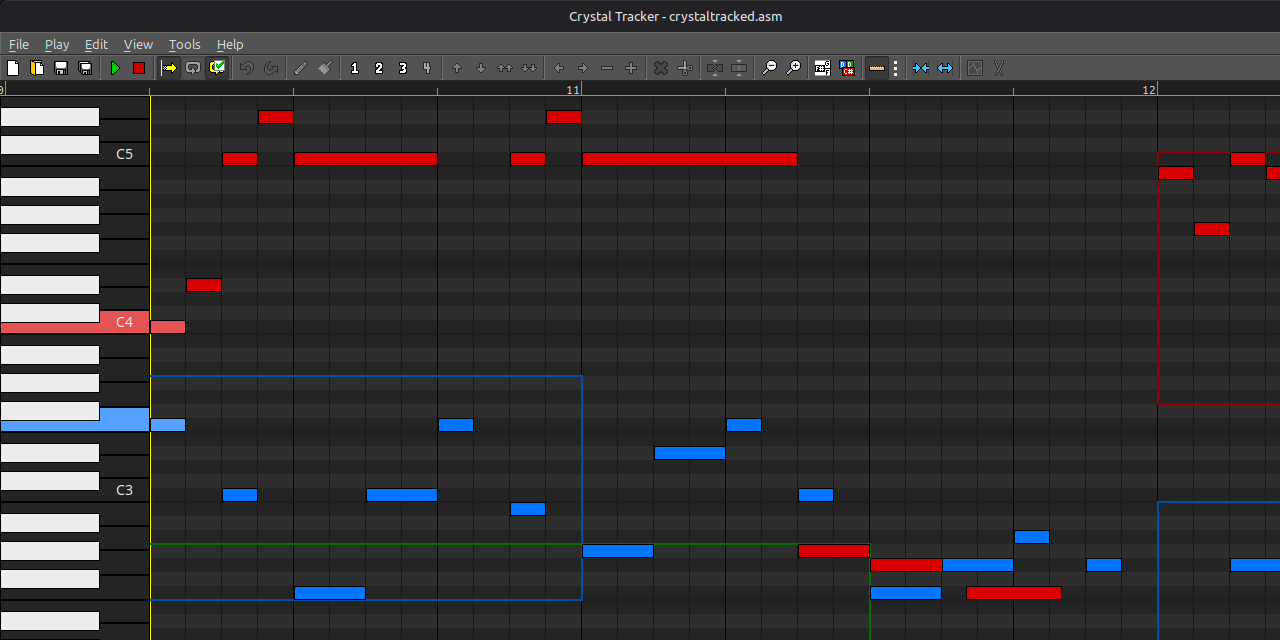The height and width of the screenshot is (640, 1280).
Task: Save the current song
Action: click(x=61, y=68)
